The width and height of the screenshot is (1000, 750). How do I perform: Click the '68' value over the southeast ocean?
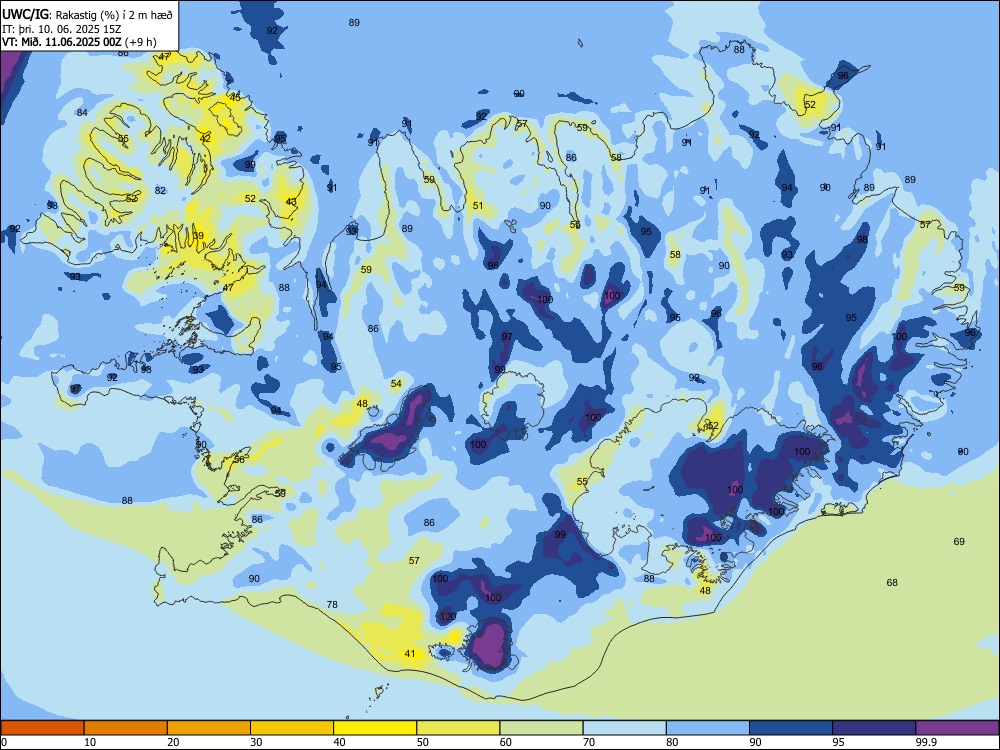pos(892,582)
